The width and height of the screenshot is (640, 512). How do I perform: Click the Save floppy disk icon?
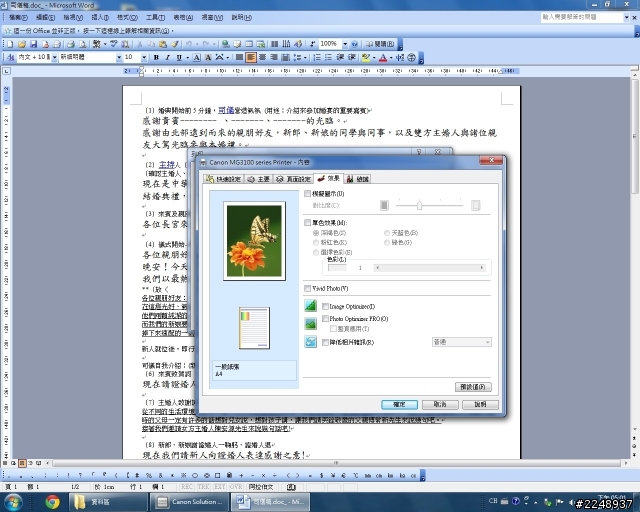pos(33,44)
